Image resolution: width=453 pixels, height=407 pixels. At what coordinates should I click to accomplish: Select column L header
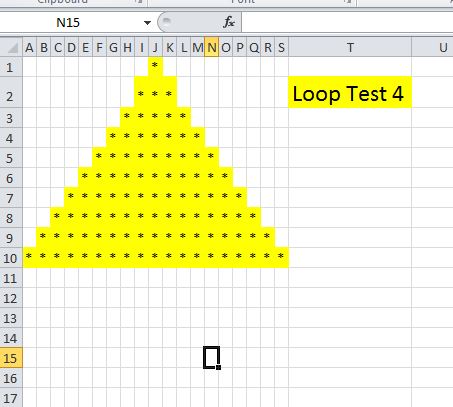[183, 48]
